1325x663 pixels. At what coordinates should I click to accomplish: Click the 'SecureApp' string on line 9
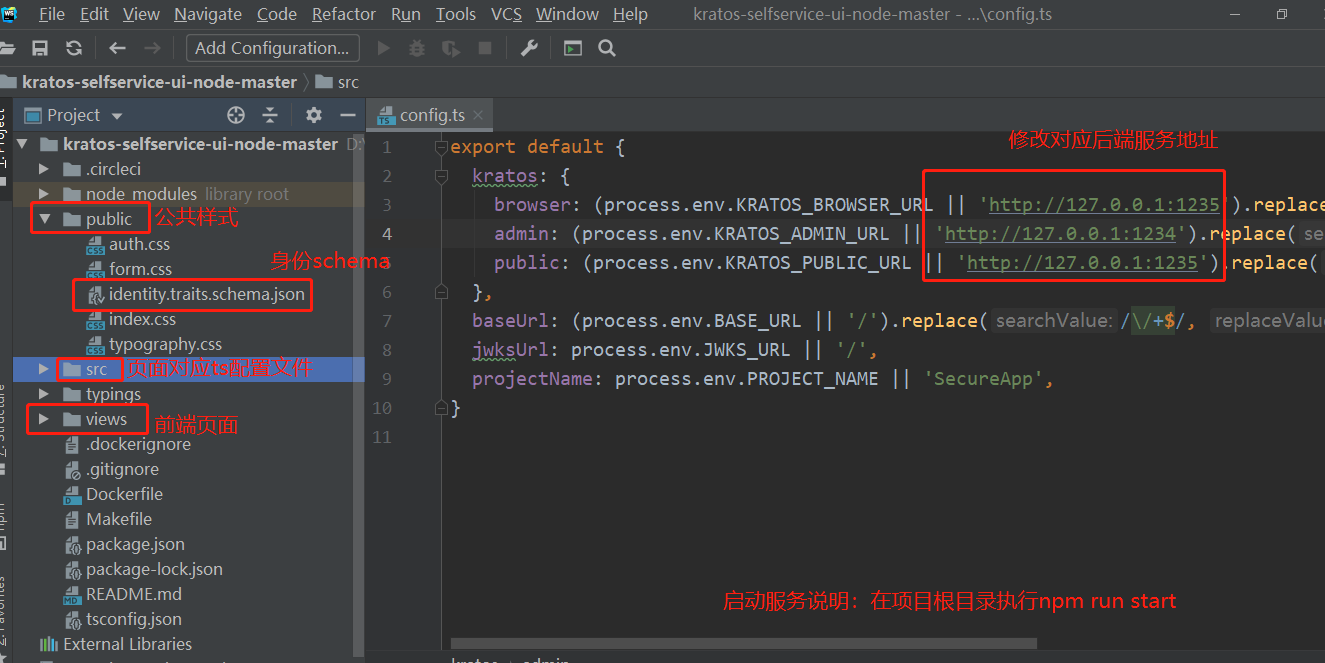point(984,379)
